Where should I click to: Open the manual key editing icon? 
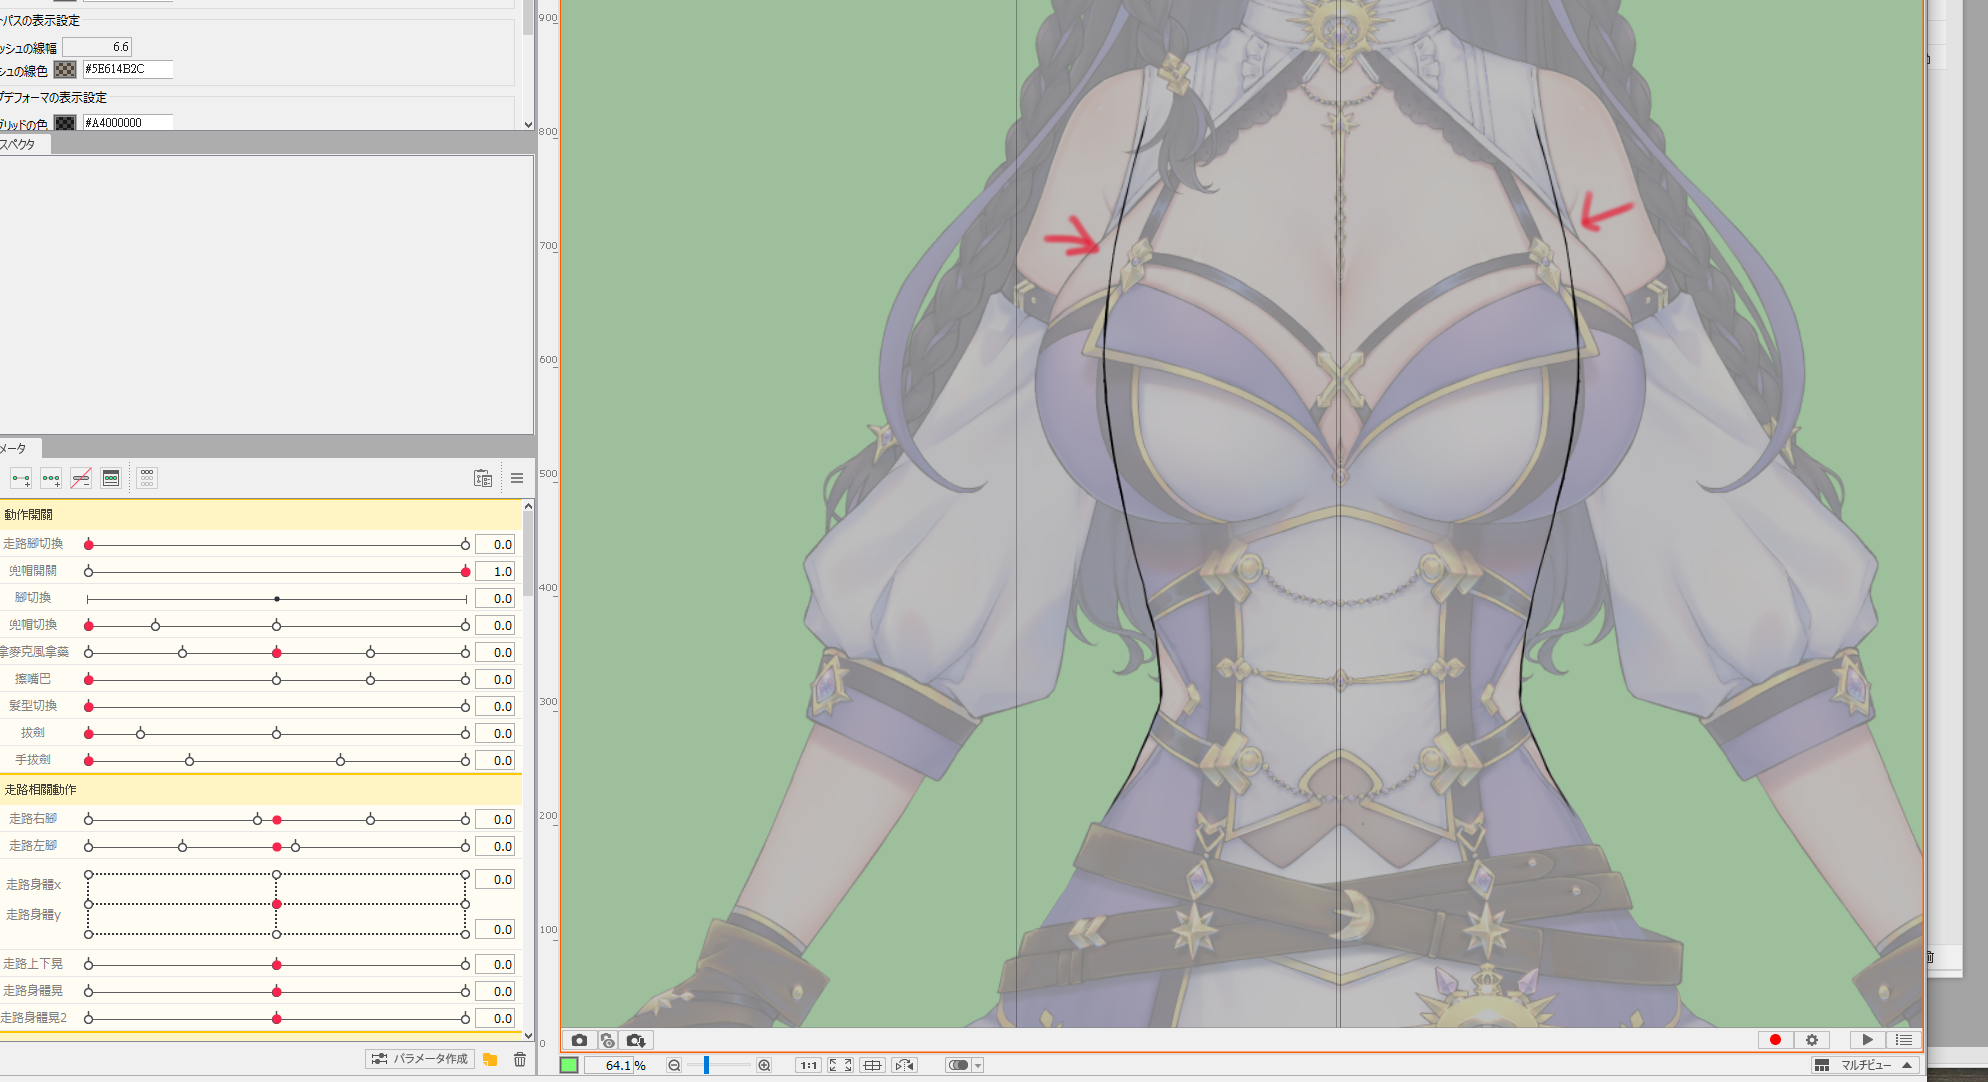coord(111,479)
